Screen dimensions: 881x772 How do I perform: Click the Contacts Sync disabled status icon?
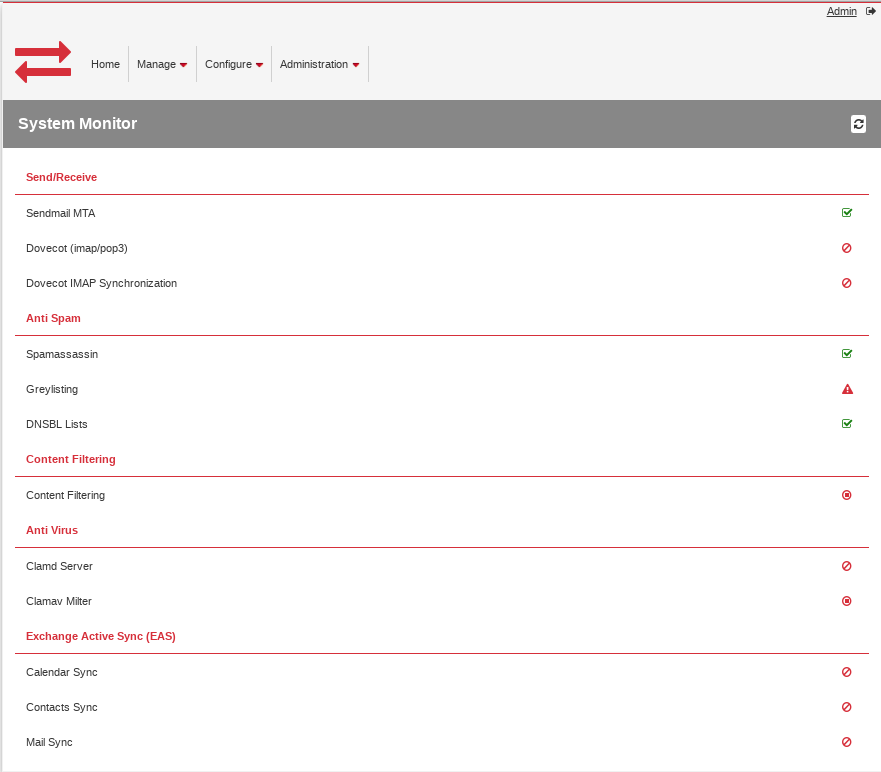[847, 707]
